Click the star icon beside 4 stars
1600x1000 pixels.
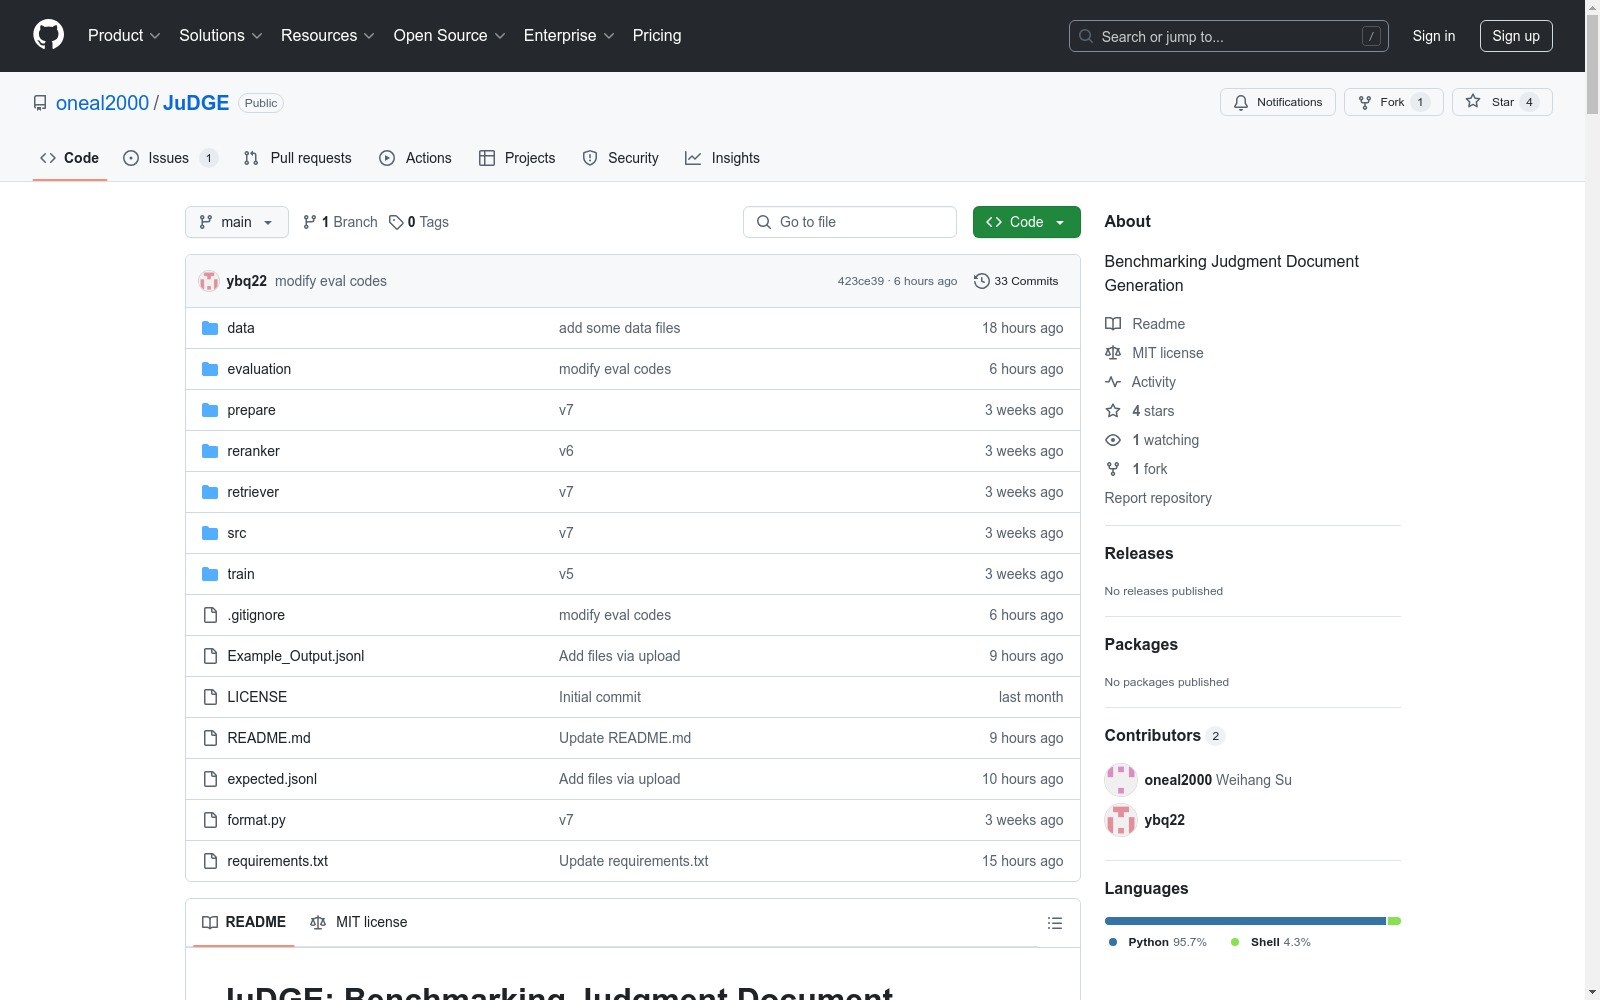click(x=1113, y=411)
